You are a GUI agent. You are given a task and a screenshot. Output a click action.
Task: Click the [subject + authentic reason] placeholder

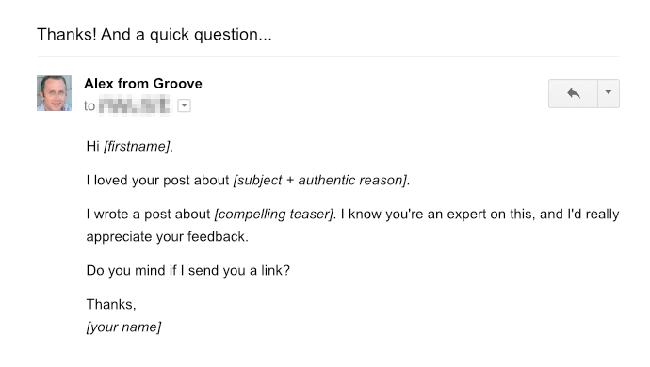click(320, 180)
